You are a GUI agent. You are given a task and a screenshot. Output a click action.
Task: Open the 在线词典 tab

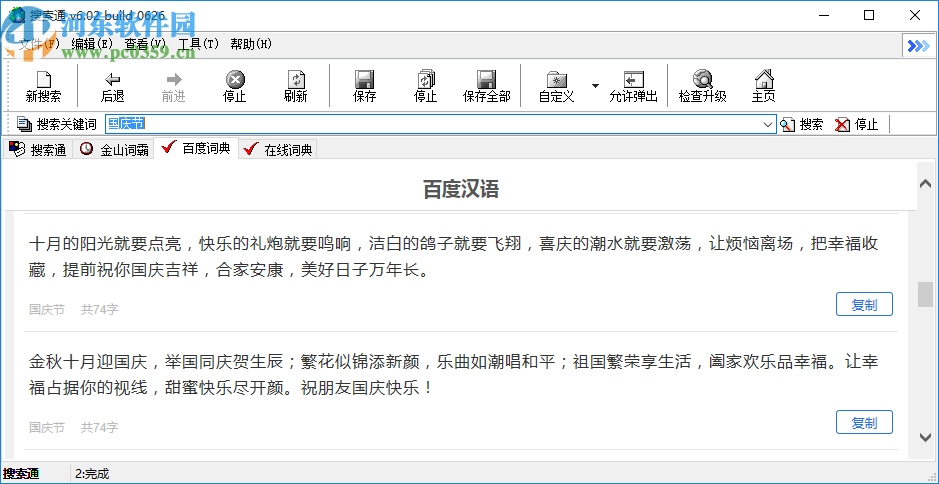[x=278, y=149]
